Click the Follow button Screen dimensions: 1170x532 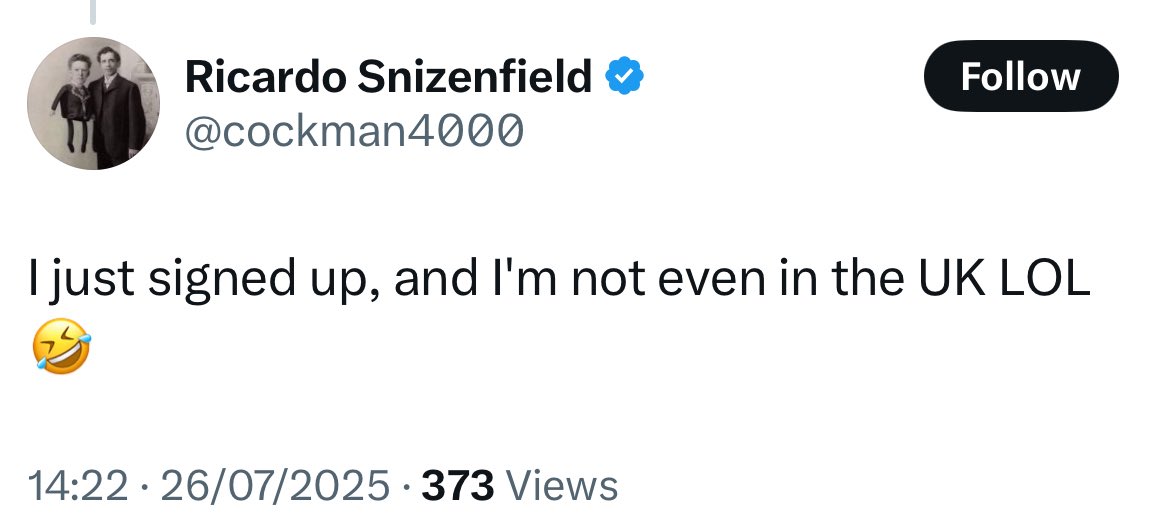(x=1021, y=76)
